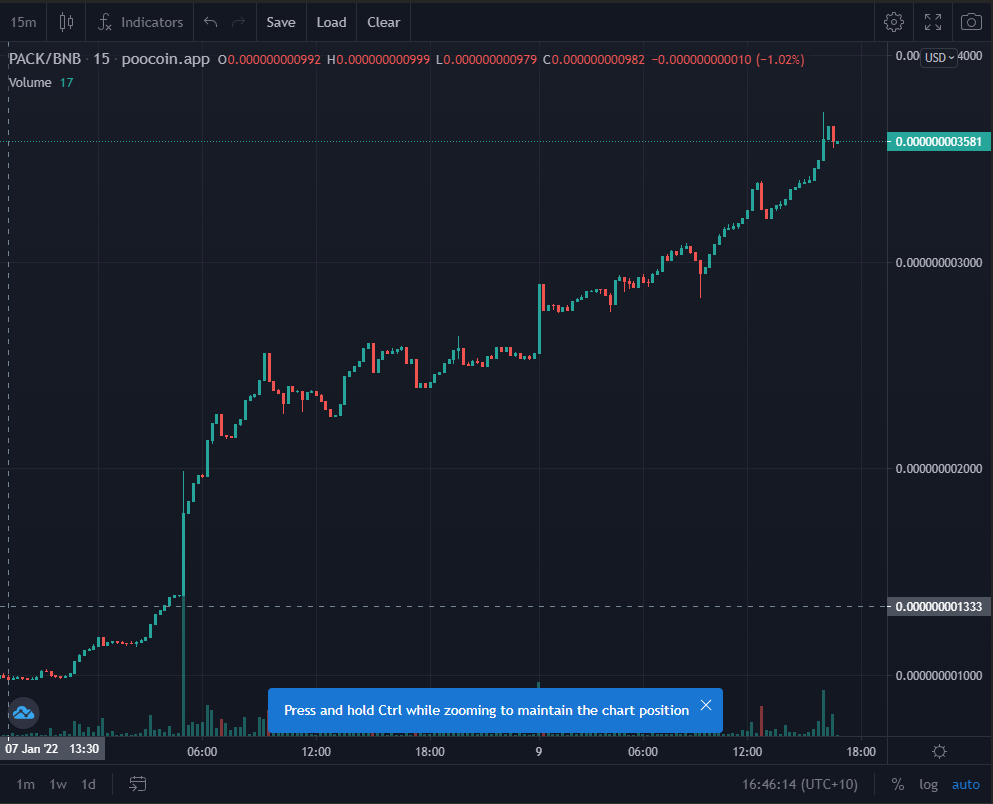Toggle auto scale mode
This screenshot has height=804, width=993.
[x=966, y=784]
